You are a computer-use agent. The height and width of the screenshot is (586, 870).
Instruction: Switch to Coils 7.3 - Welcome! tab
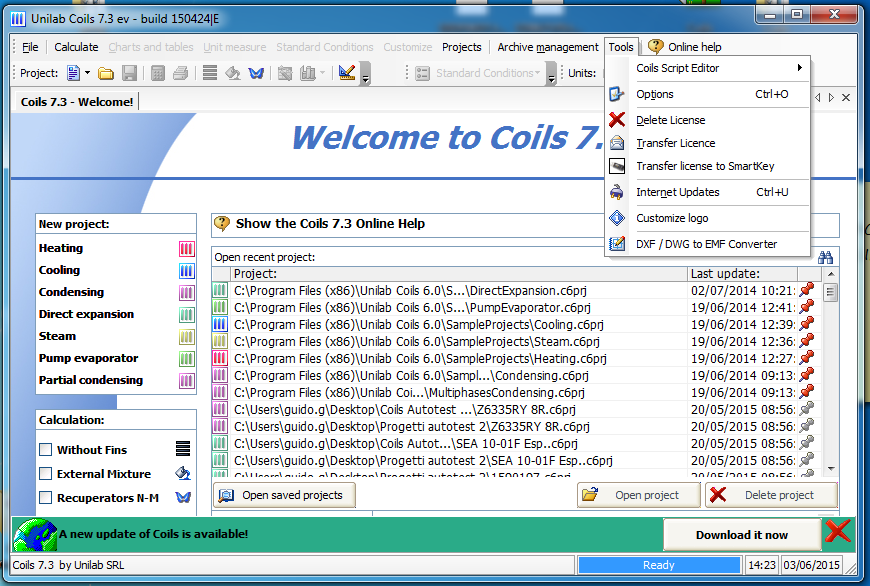click(77, 102)
